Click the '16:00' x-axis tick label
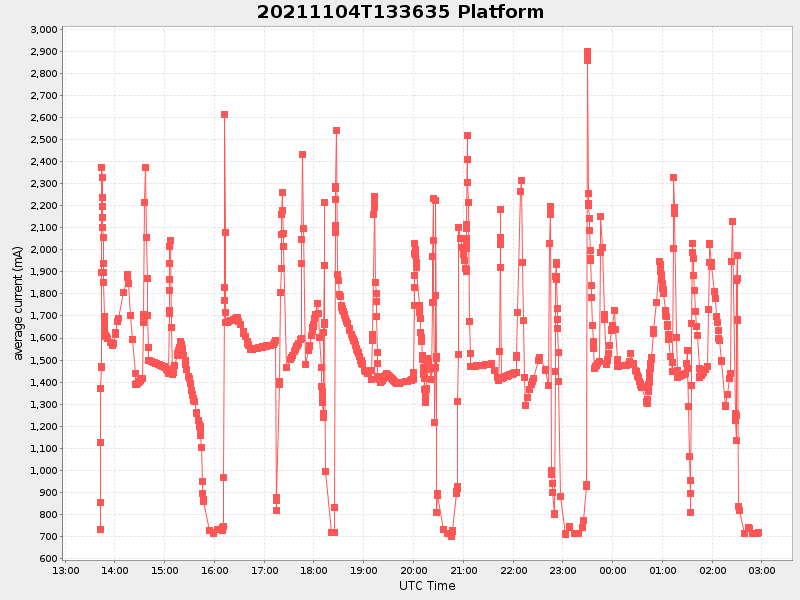This screenshot has width=800, height=600. [214, 570]
